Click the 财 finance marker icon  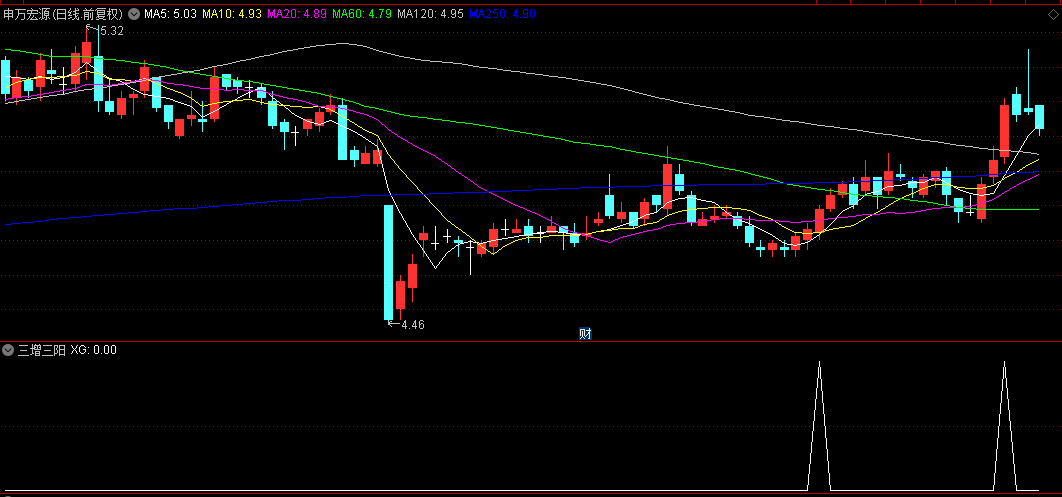[585, 334]
